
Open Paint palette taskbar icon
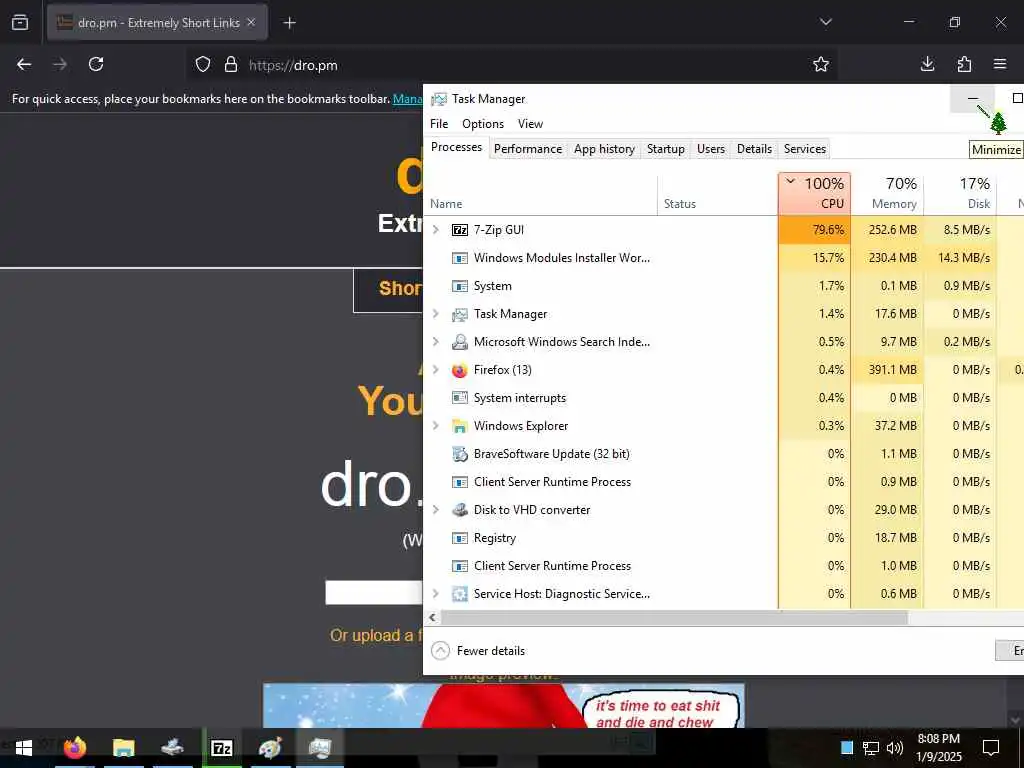click(x=270, y=748)
